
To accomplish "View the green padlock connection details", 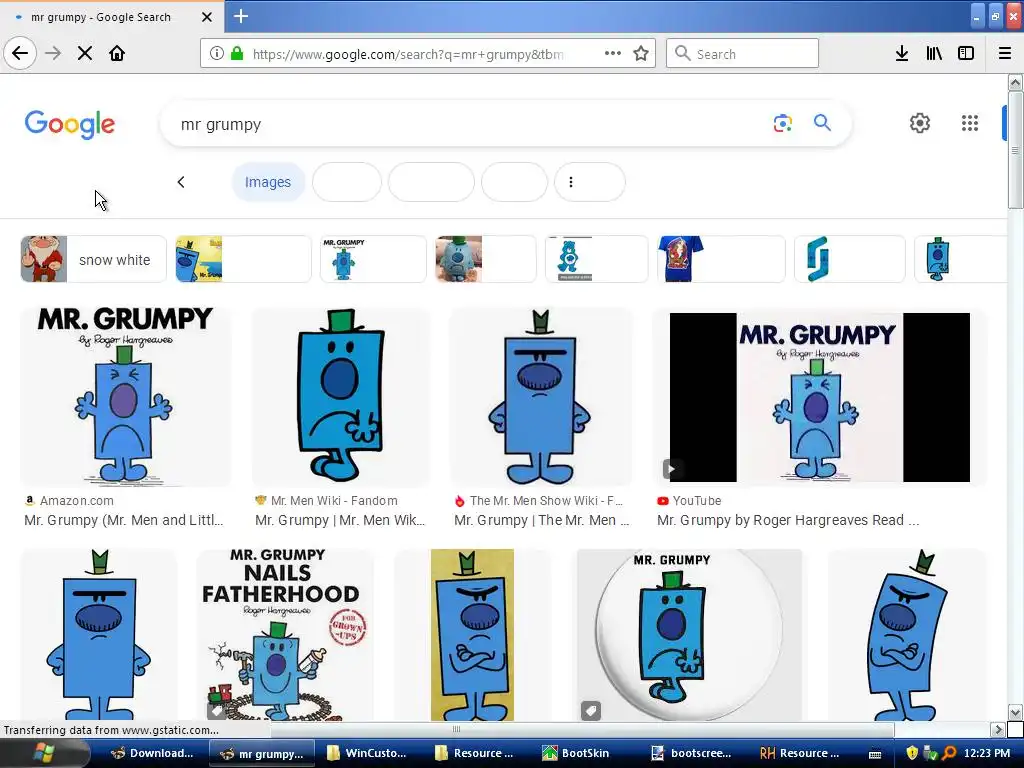I will 237,54.
